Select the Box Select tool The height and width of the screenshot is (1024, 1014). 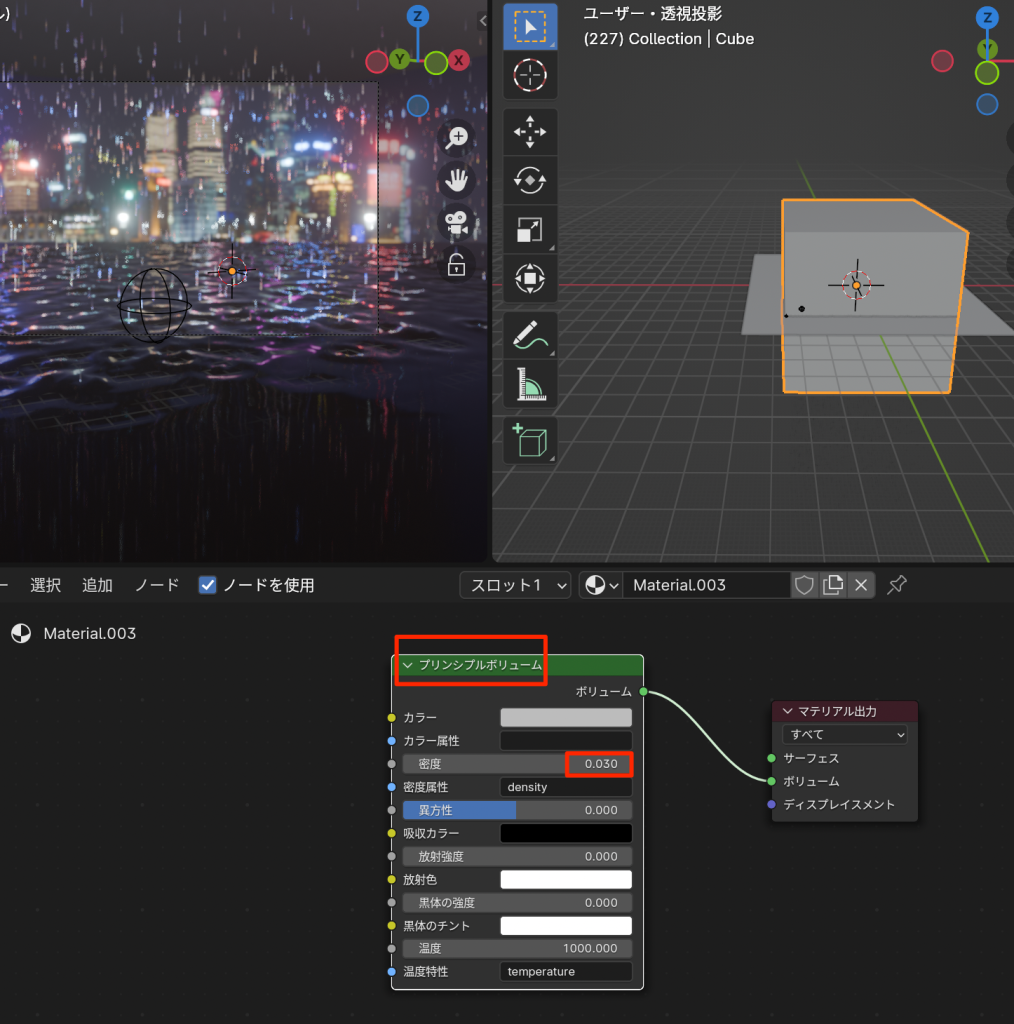529,27
